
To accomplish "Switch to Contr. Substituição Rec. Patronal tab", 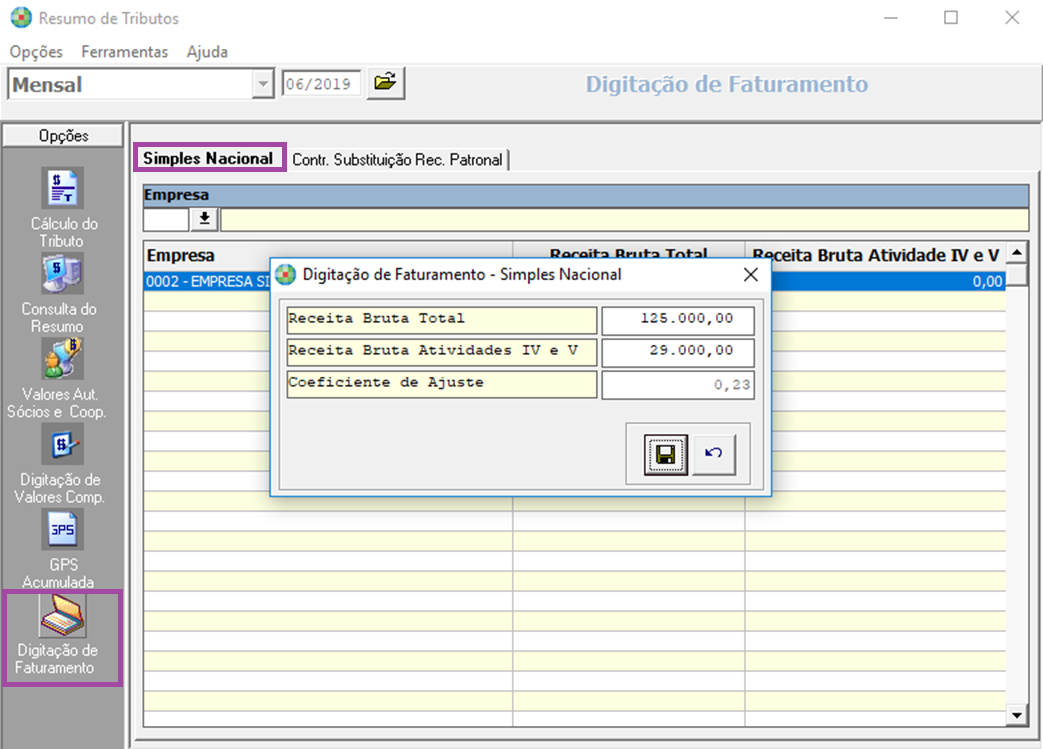I will click(x=397, y=159).
